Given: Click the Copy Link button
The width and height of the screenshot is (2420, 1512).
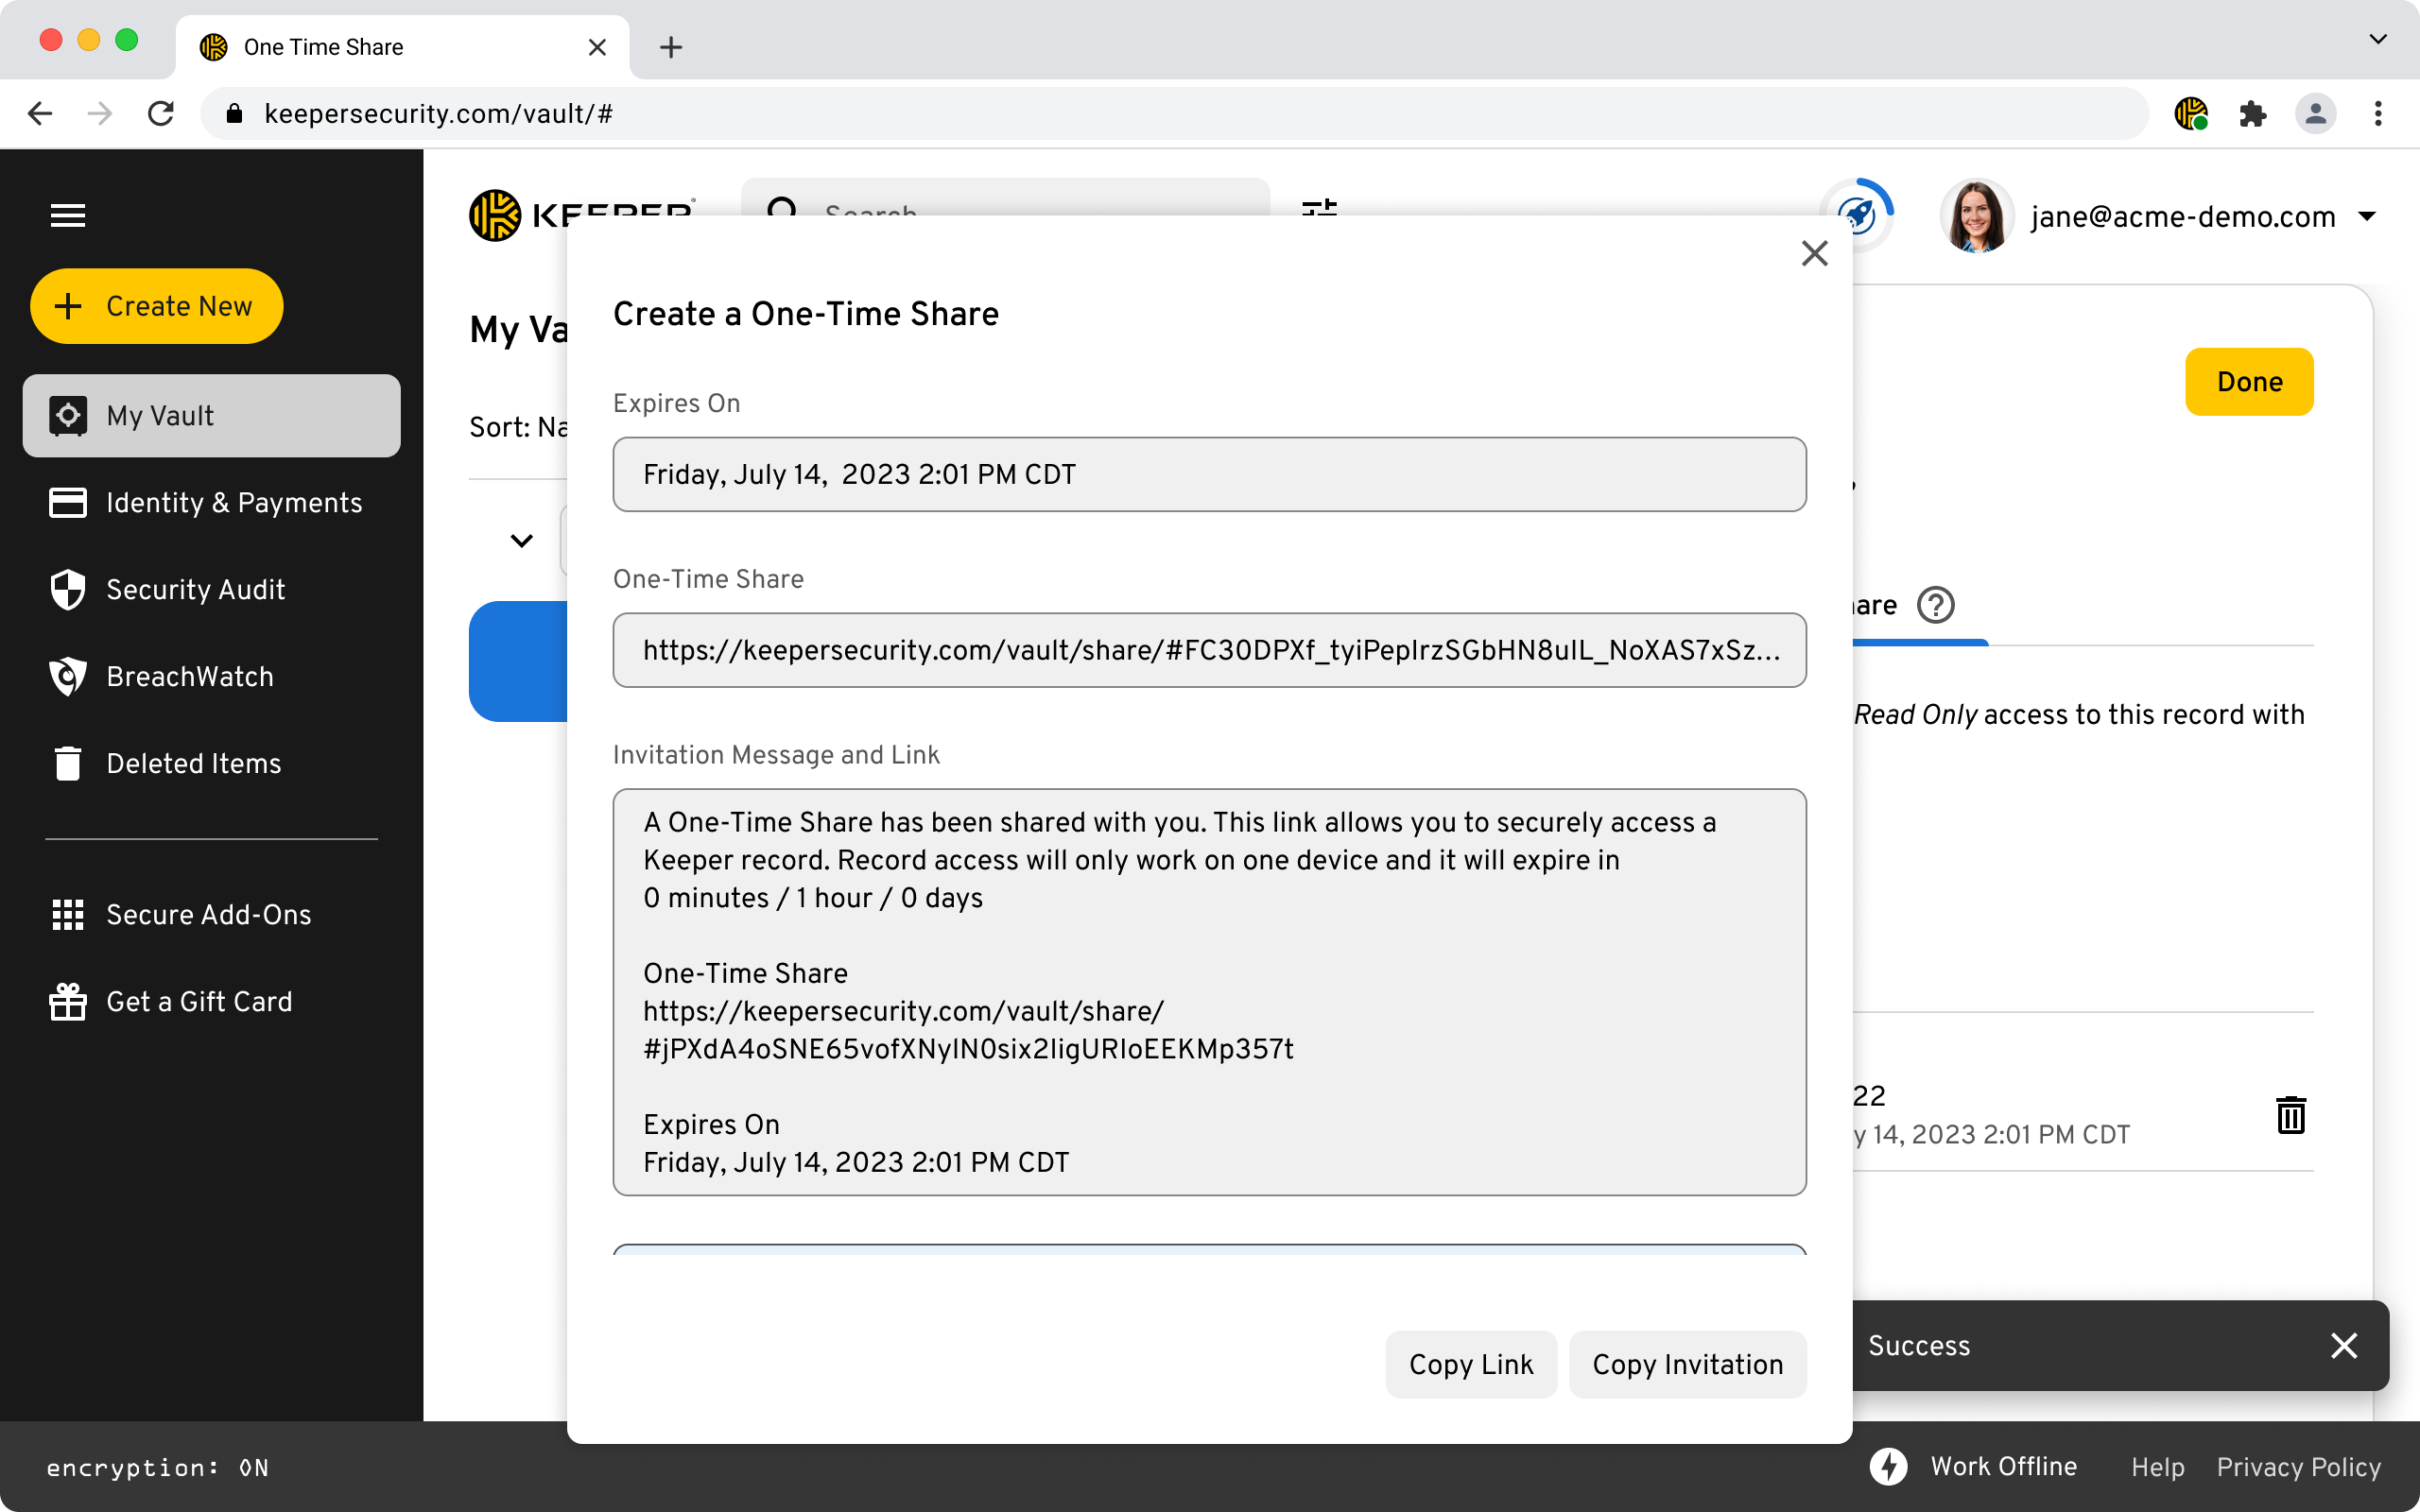Looking at the screenshot, I should [1470, 1364].
